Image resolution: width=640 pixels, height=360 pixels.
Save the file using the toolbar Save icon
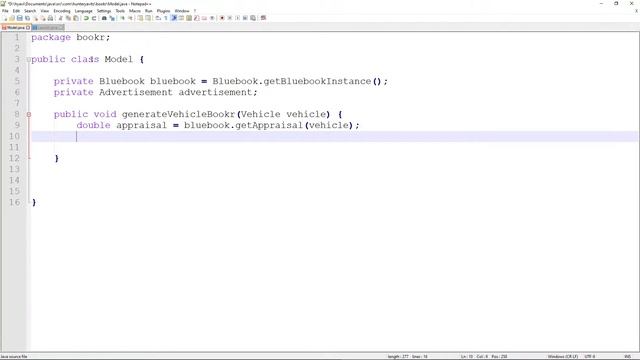(20, 18)
